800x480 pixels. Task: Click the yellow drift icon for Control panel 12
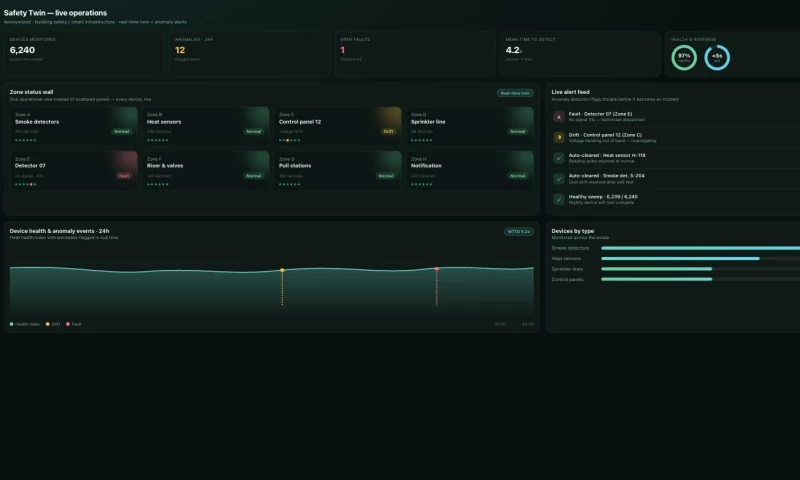tap(559, 137)
